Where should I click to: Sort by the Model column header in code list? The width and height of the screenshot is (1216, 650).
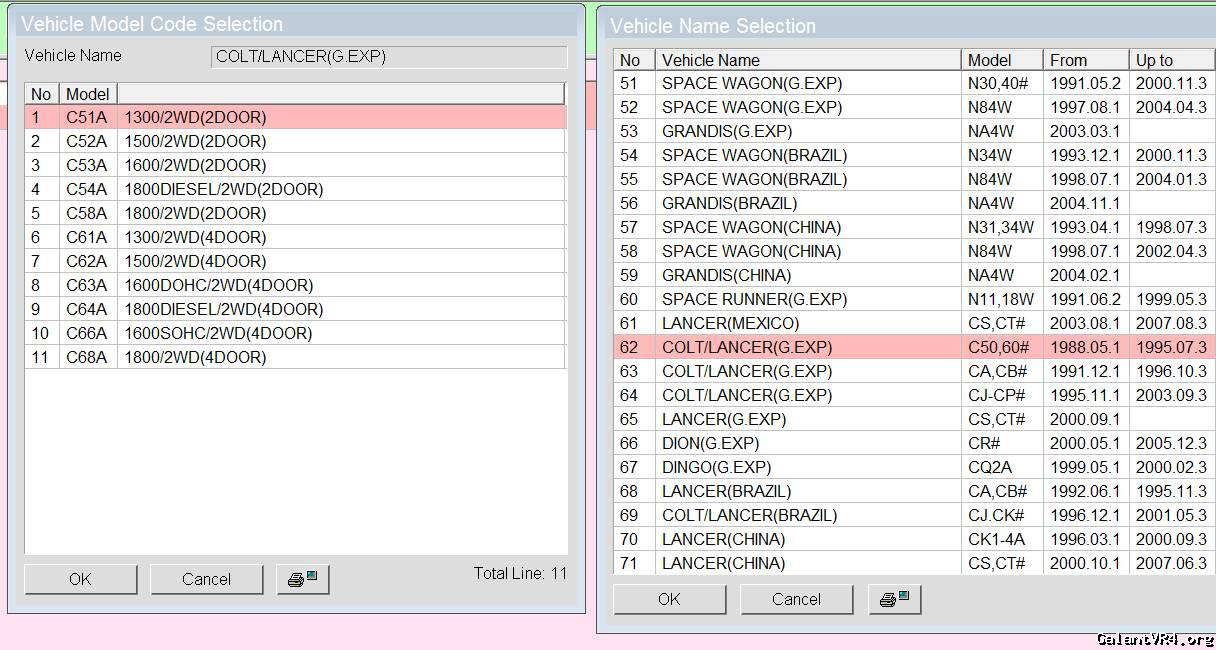click(x=88, y=94)
